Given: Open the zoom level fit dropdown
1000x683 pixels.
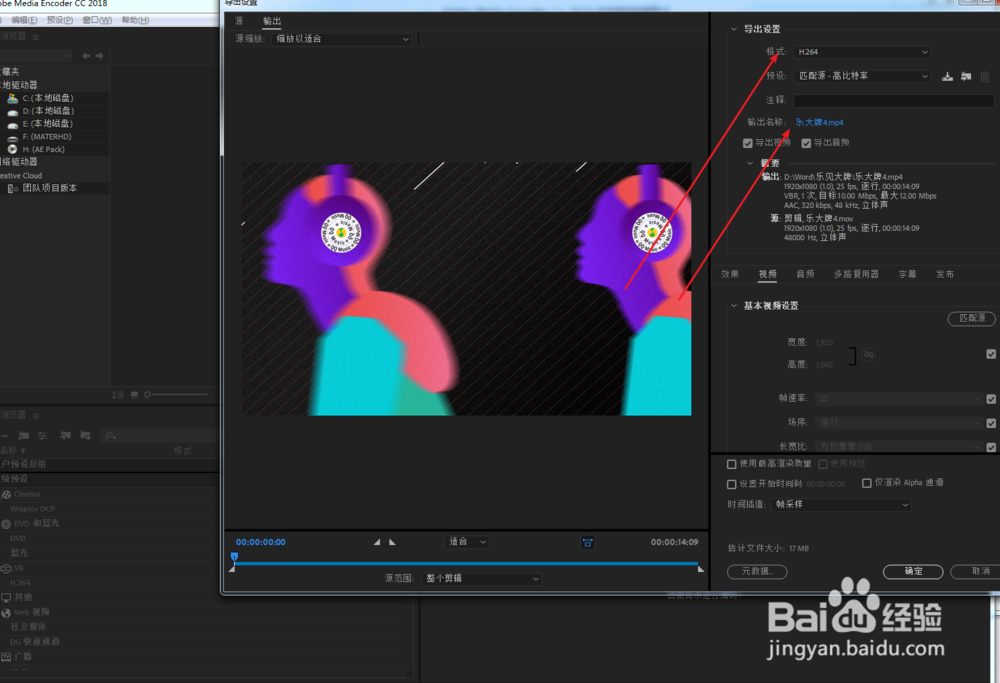Looking at the screenshot, I should point(466,542).
